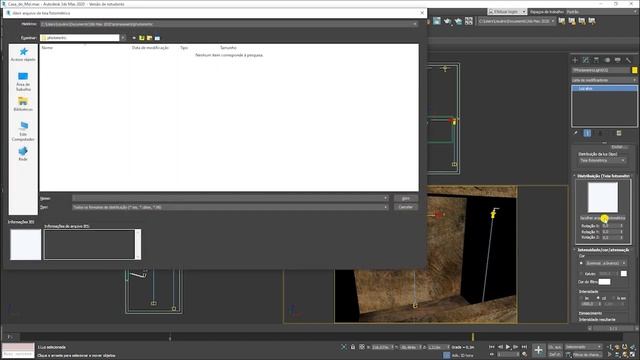640x360 pixels.
Task: Click the yellow object color swatch
Action: [x=635, y=70]
